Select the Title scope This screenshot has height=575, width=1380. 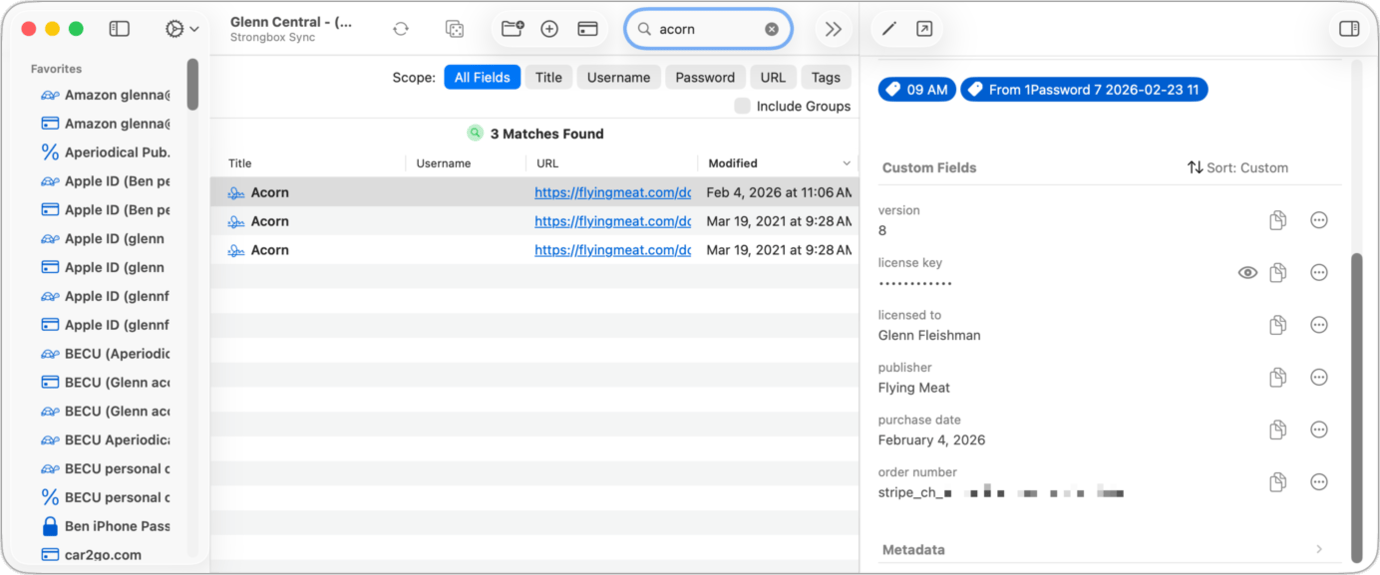pyautogui.click(x=549, y=77)
